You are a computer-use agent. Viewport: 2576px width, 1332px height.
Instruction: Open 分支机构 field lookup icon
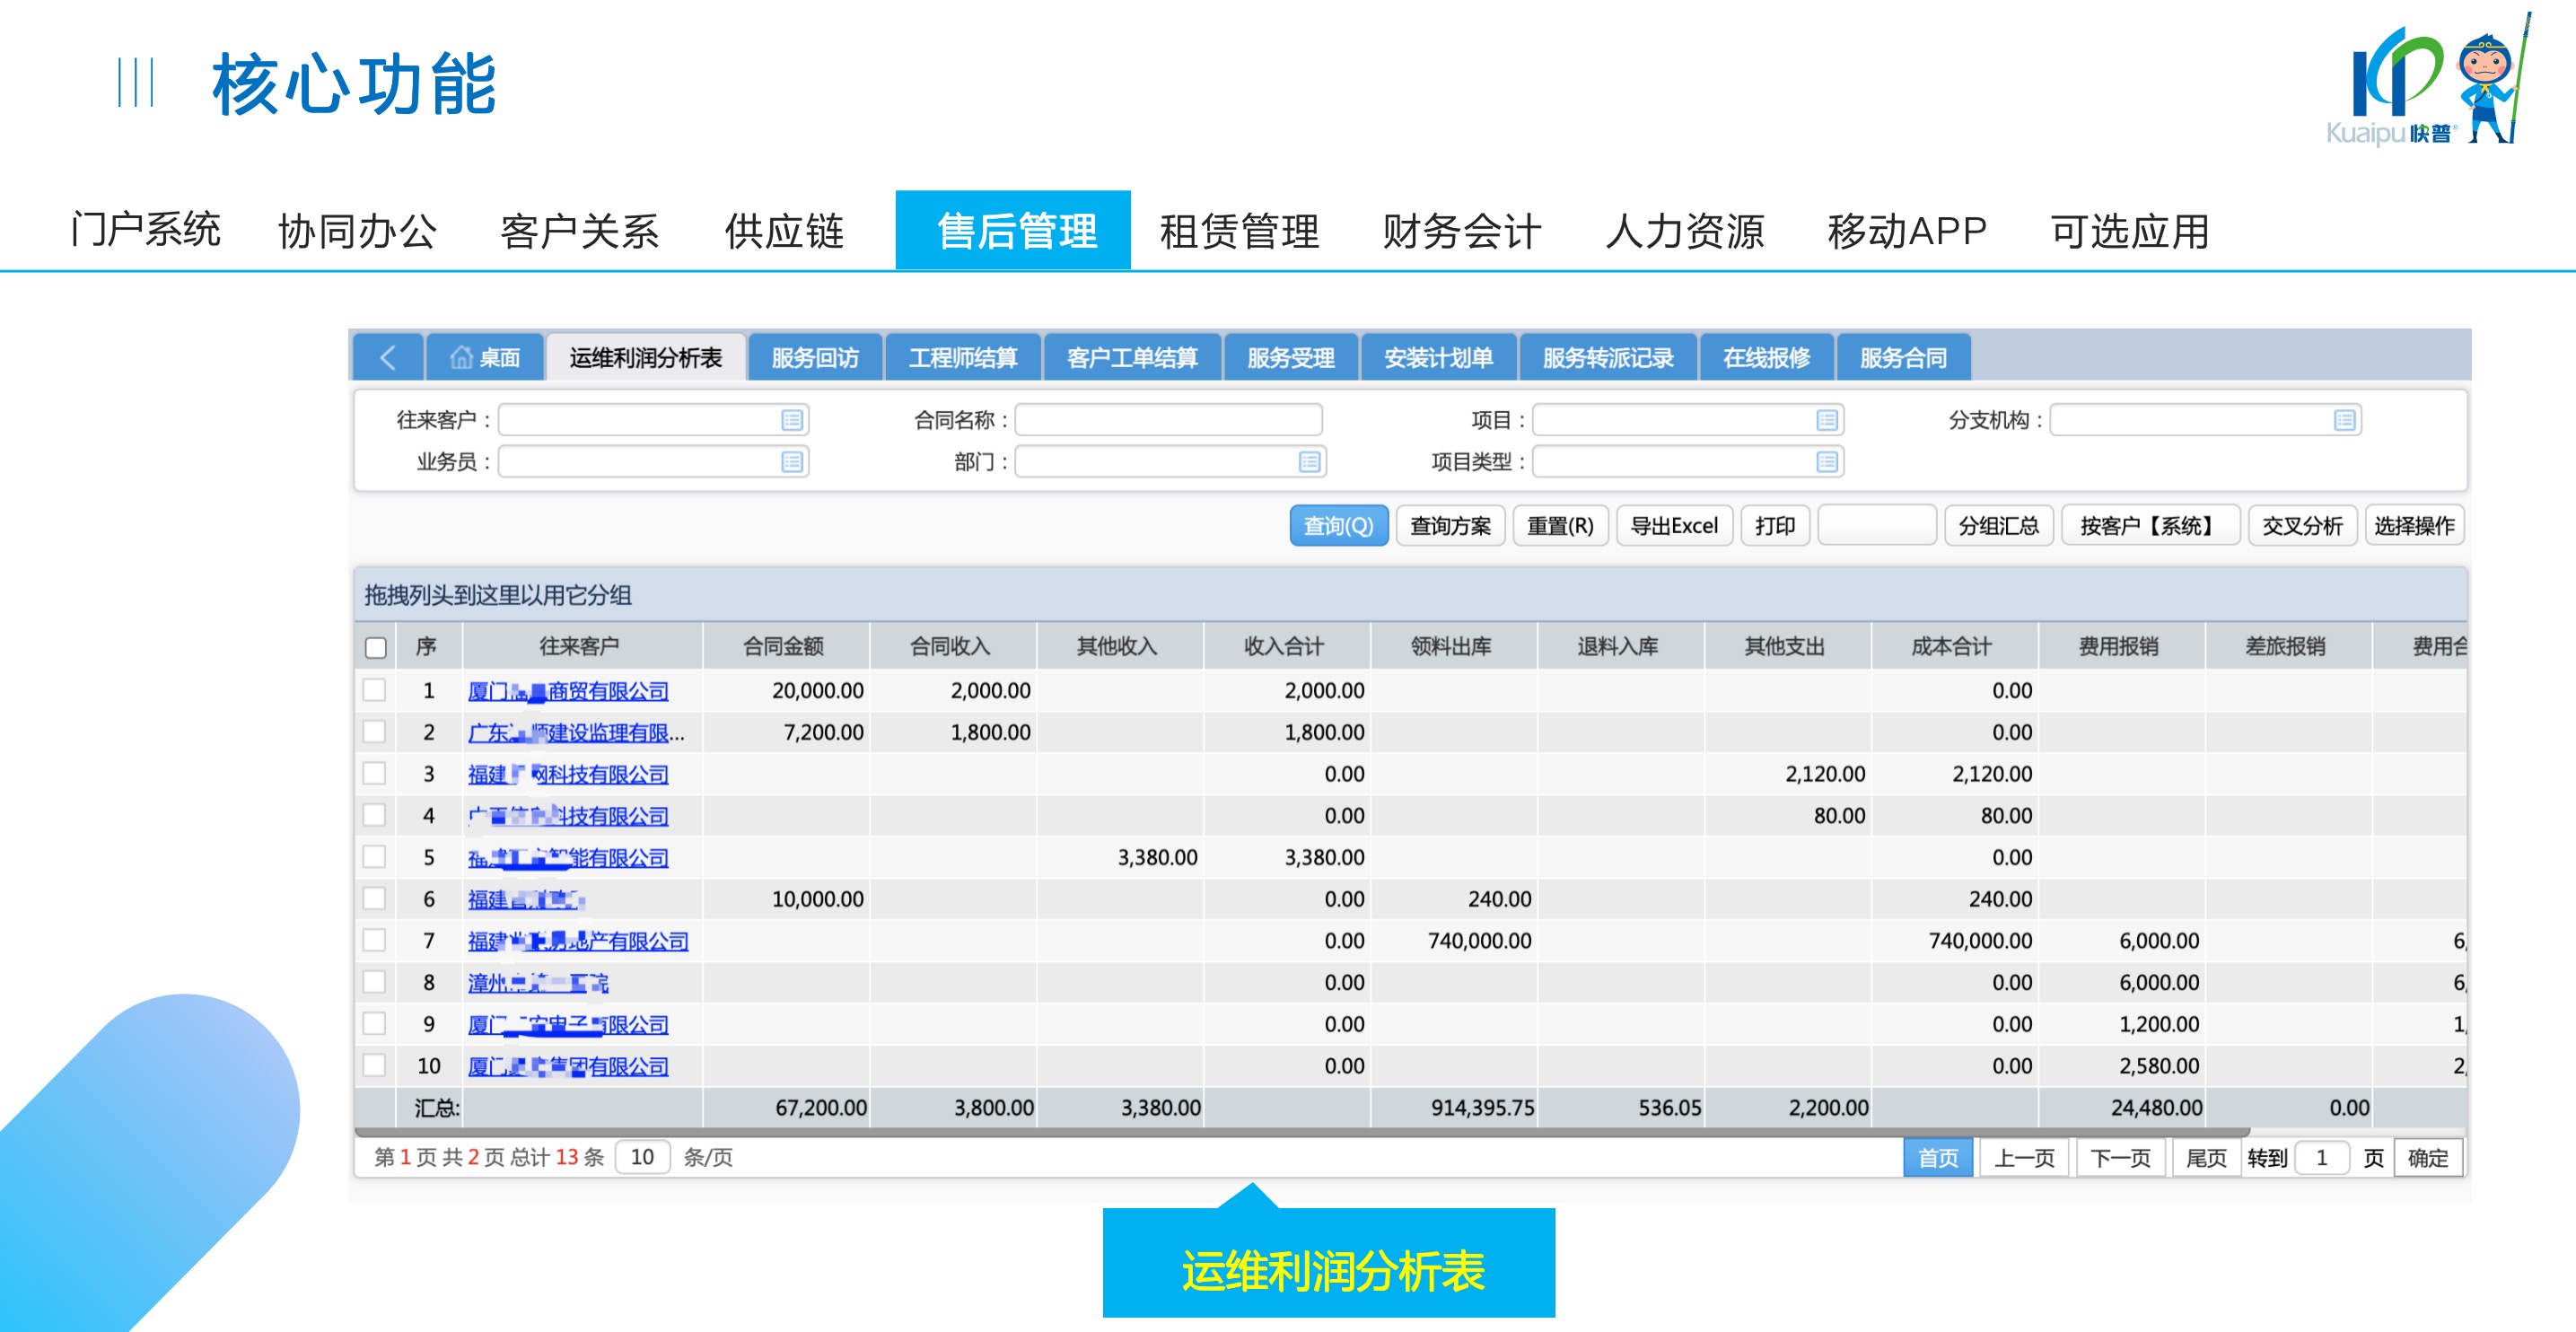point(2344,420)
